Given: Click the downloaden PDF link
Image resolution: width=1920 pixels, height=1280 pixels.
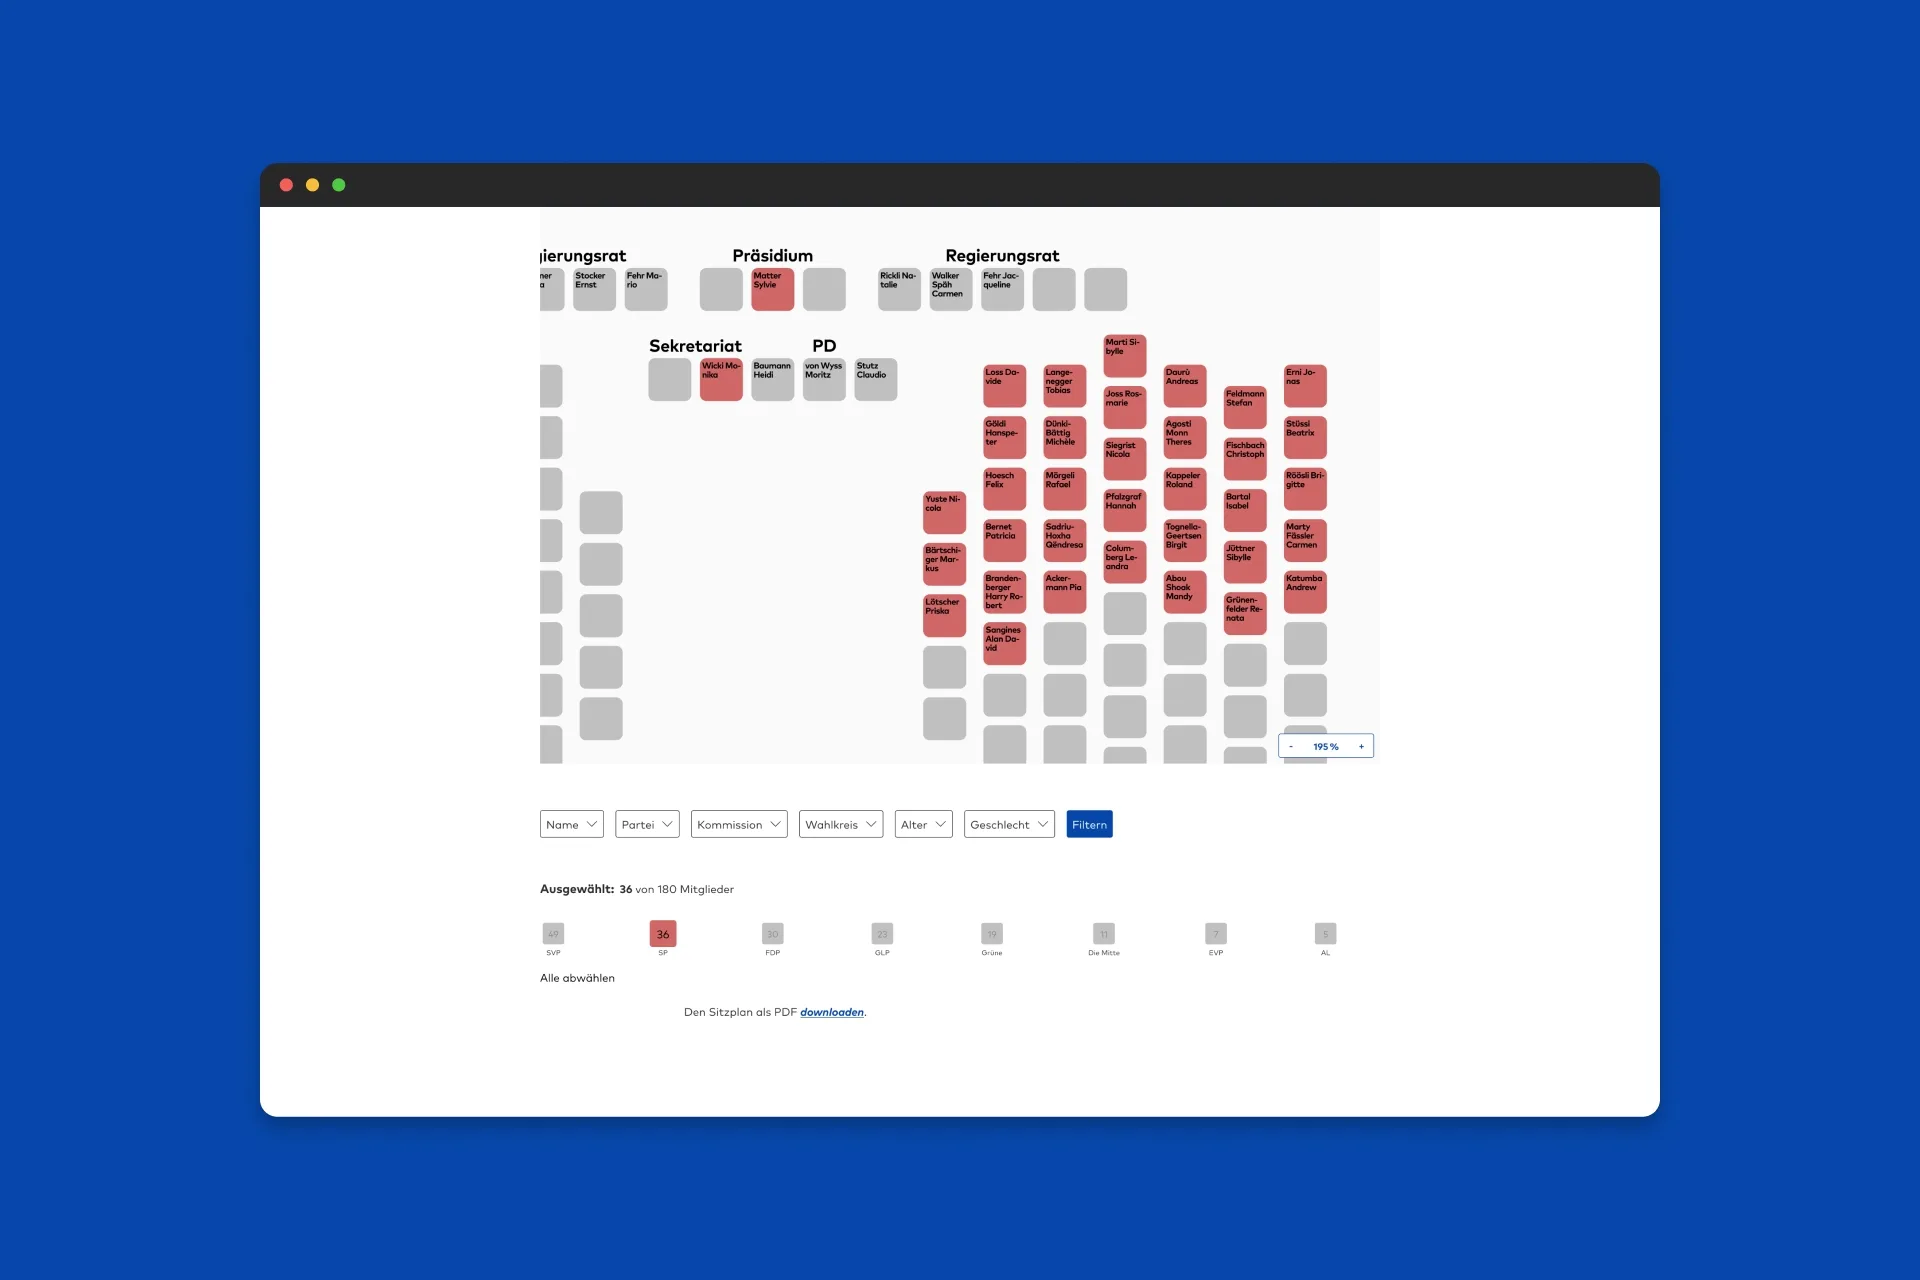Looking at the screenshot, I should (x=831, y=1012).
